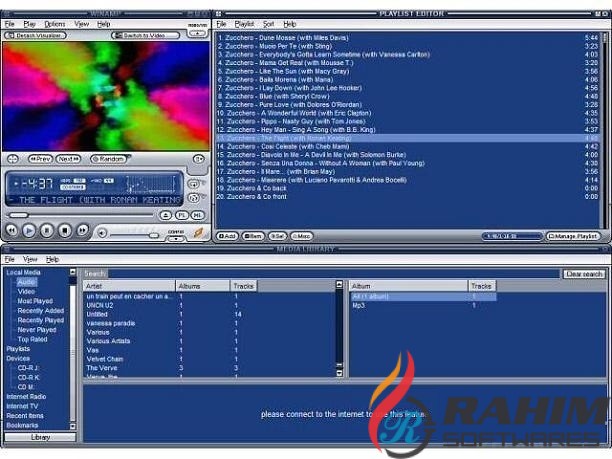Click the Next visualization preset button

68,159
